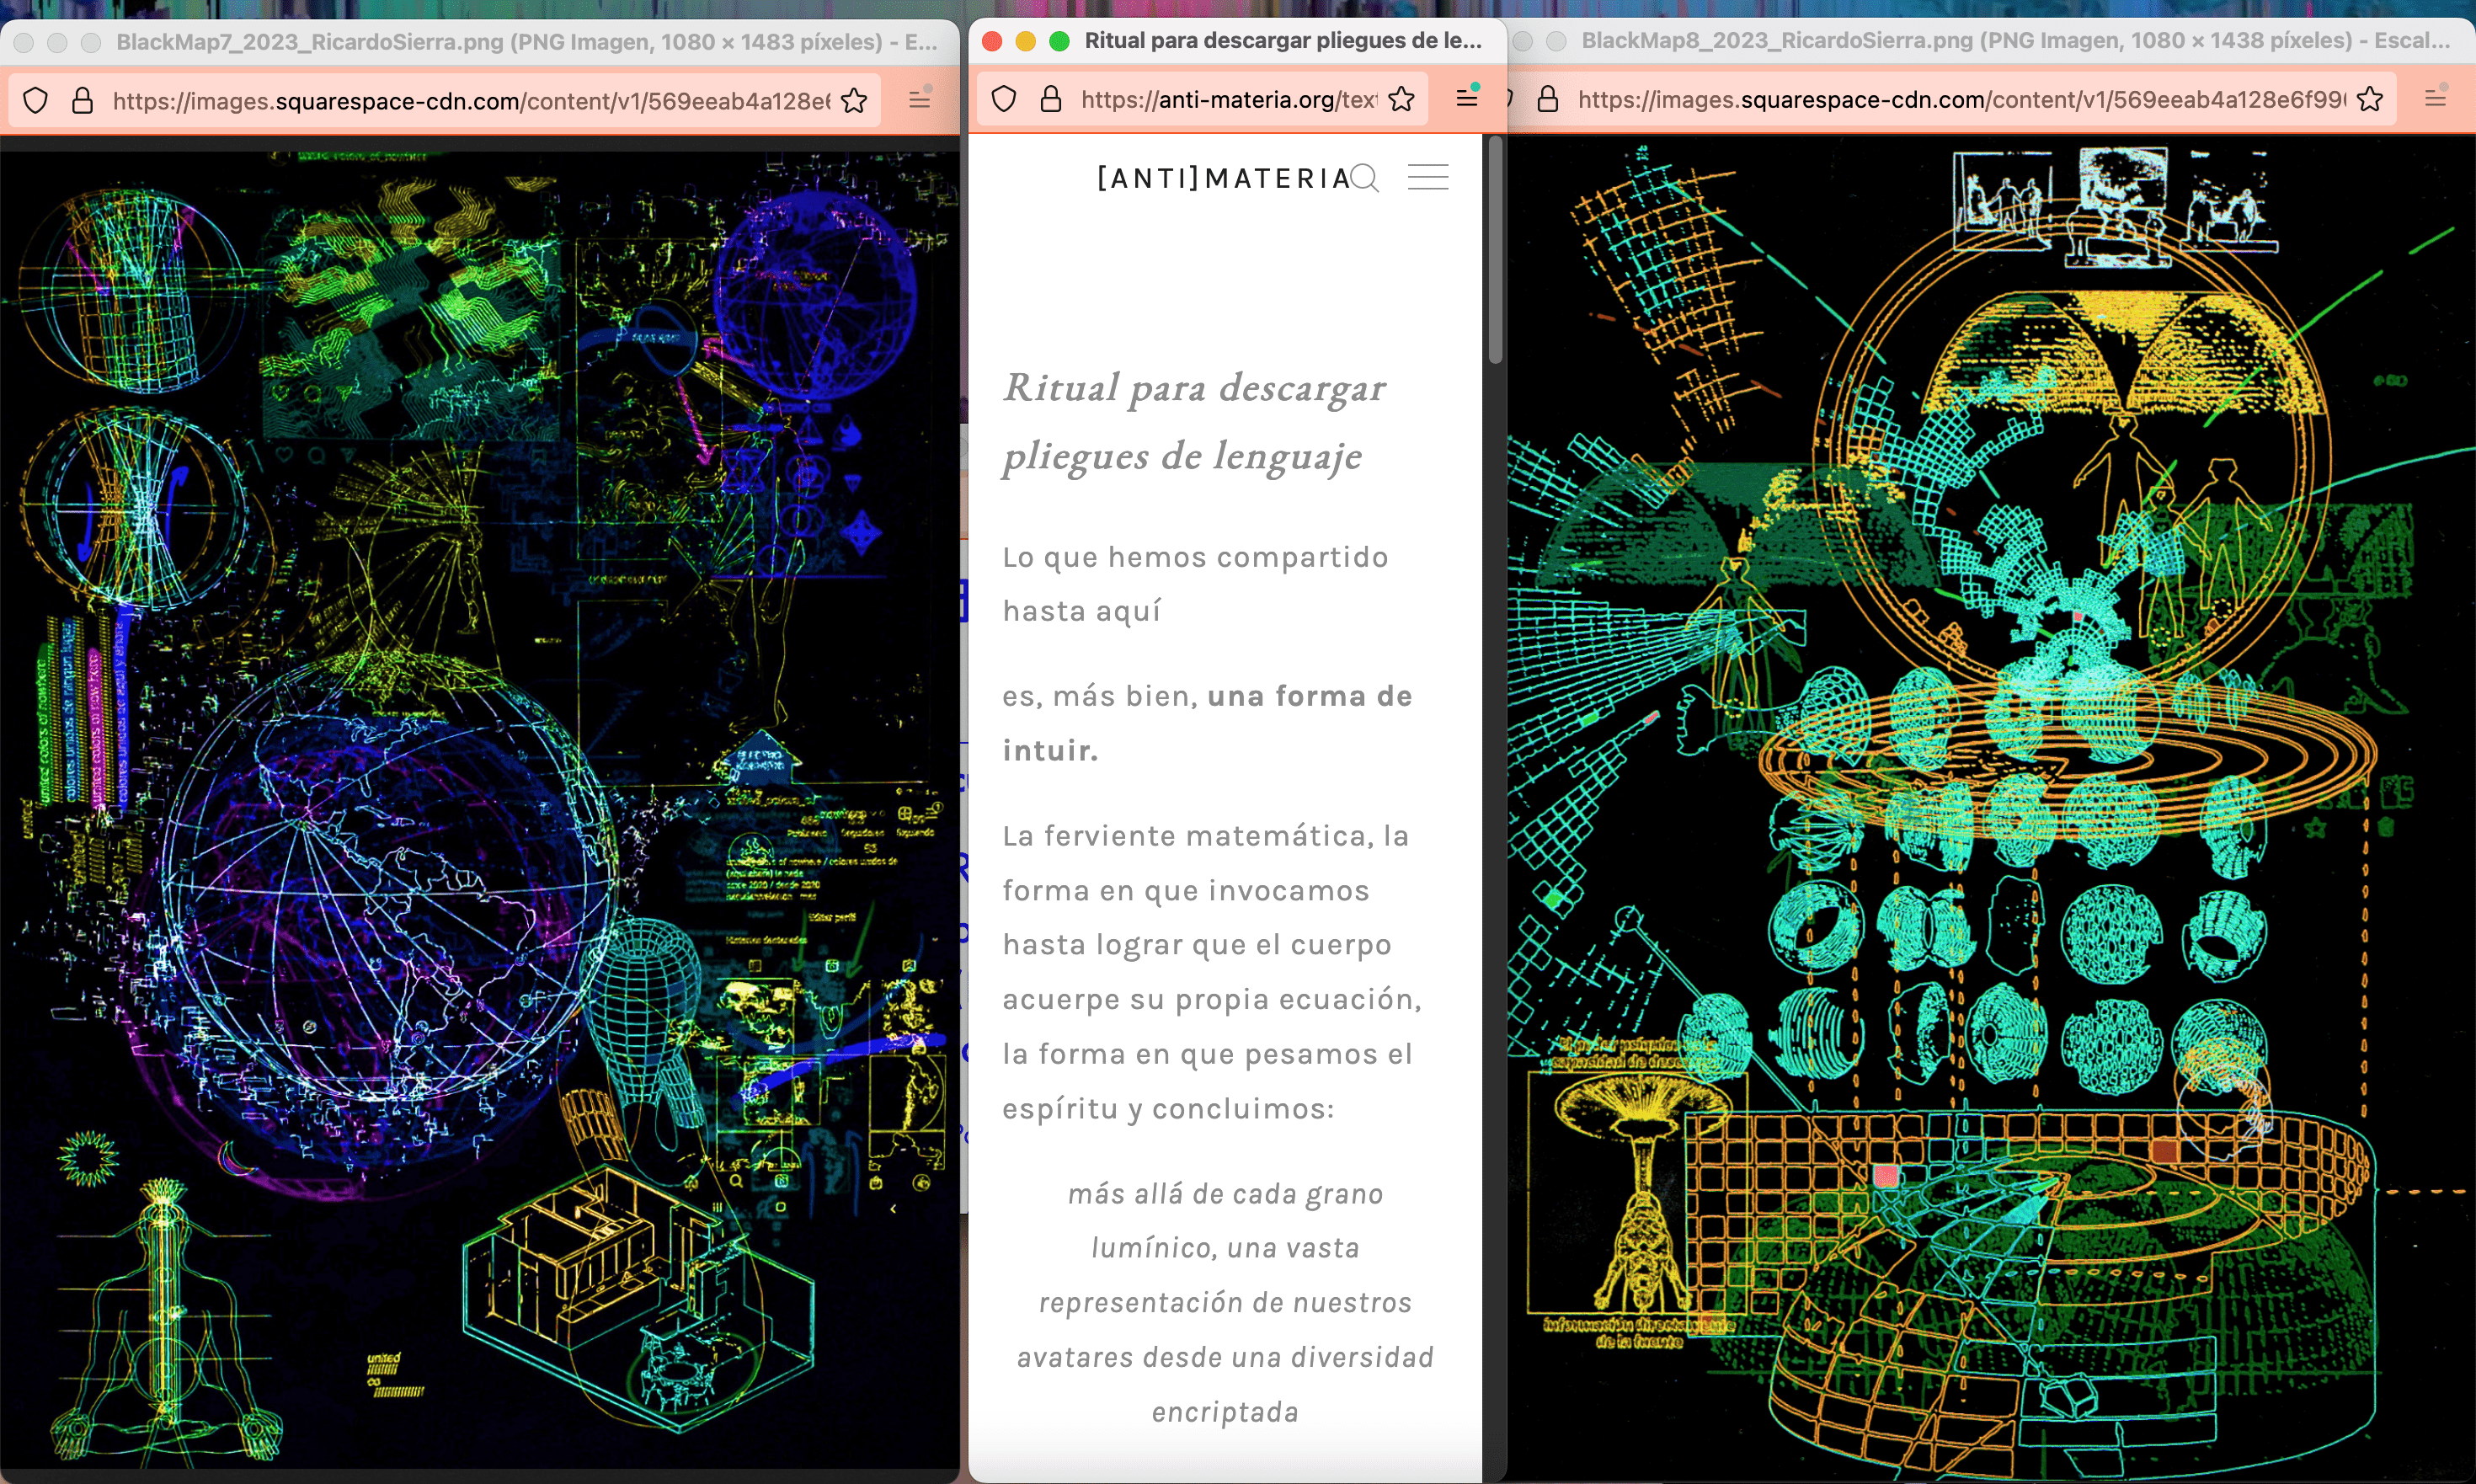Click the padlock icon in BlackMap7 address bar

[83, 100]
